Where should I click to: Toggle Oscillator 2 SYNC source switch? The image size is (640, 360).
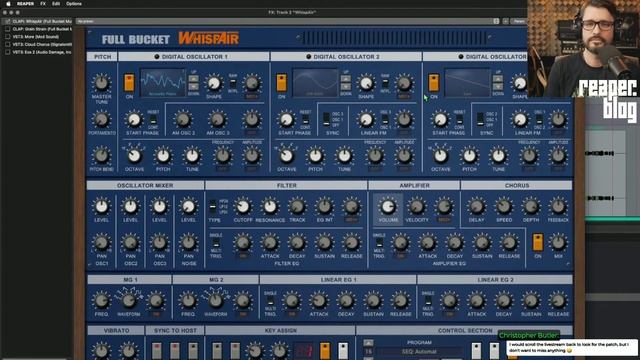(327, 119)
